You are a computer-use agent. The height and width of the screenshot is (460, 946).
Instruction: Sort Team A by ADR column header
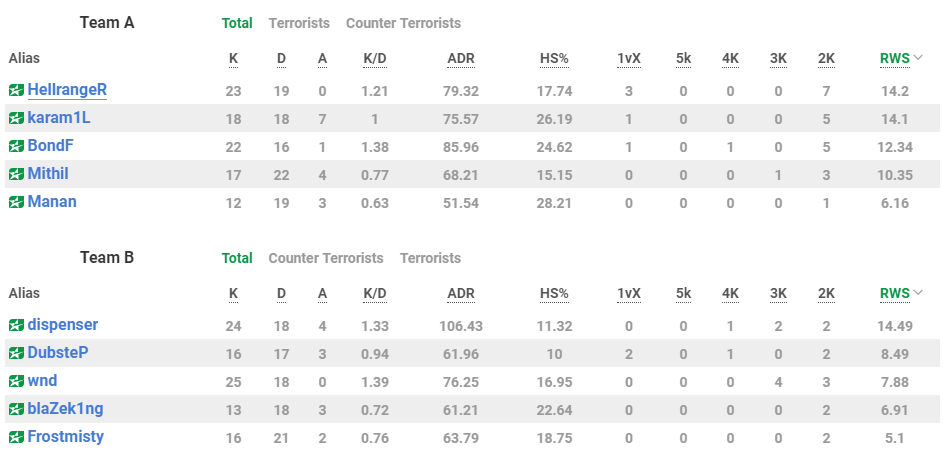click(x=461, y=58)
